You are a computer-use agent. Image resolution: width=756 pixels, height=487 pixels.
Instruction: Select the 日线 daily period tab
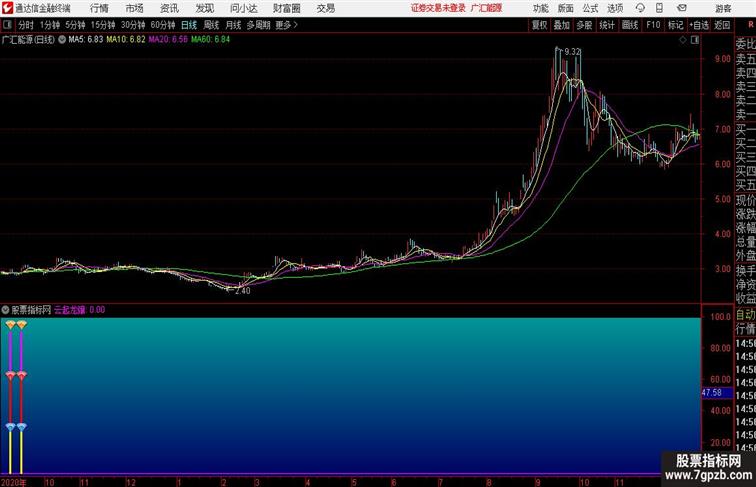(x=189, y=25)
